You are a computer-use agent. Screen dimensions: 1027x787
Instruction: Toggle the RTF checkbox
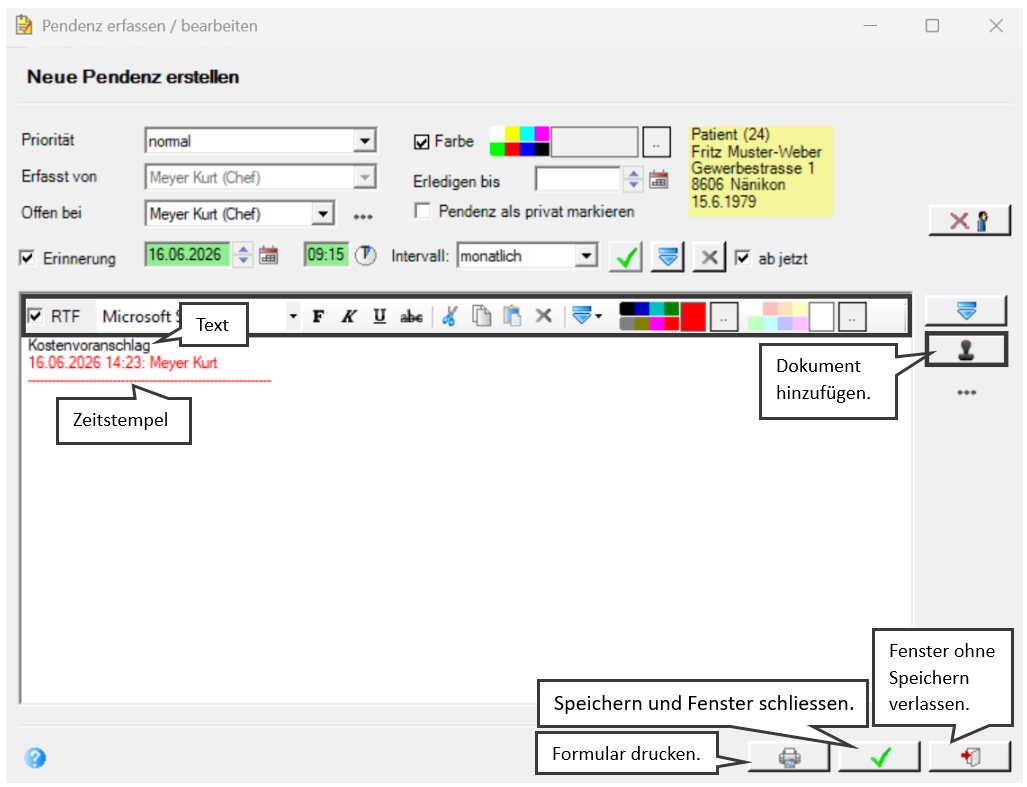(35, 316)
